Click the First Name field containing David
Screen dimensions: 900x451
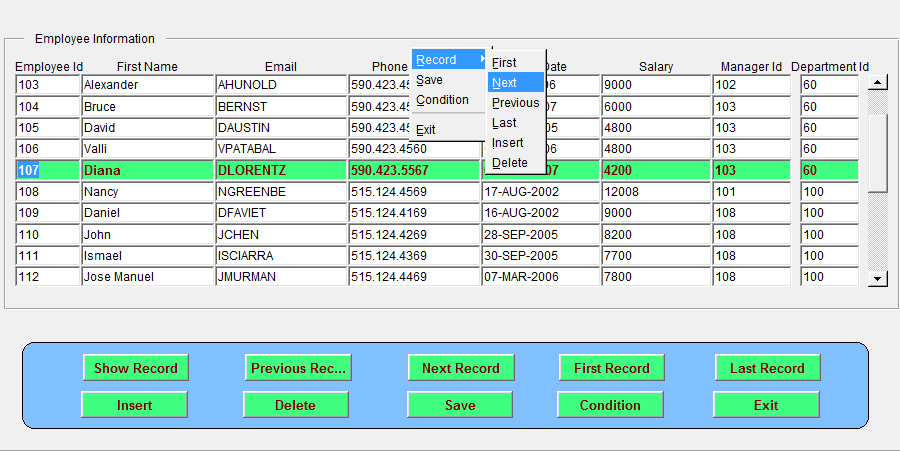coord(148,127)
